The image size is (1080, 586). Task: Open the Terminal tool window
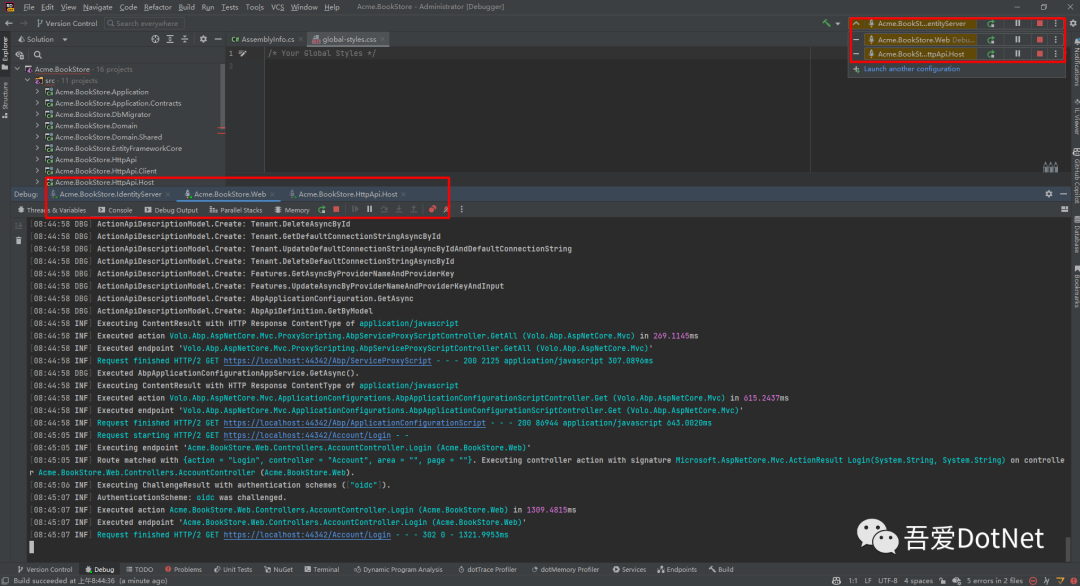(x=321, y=569)
